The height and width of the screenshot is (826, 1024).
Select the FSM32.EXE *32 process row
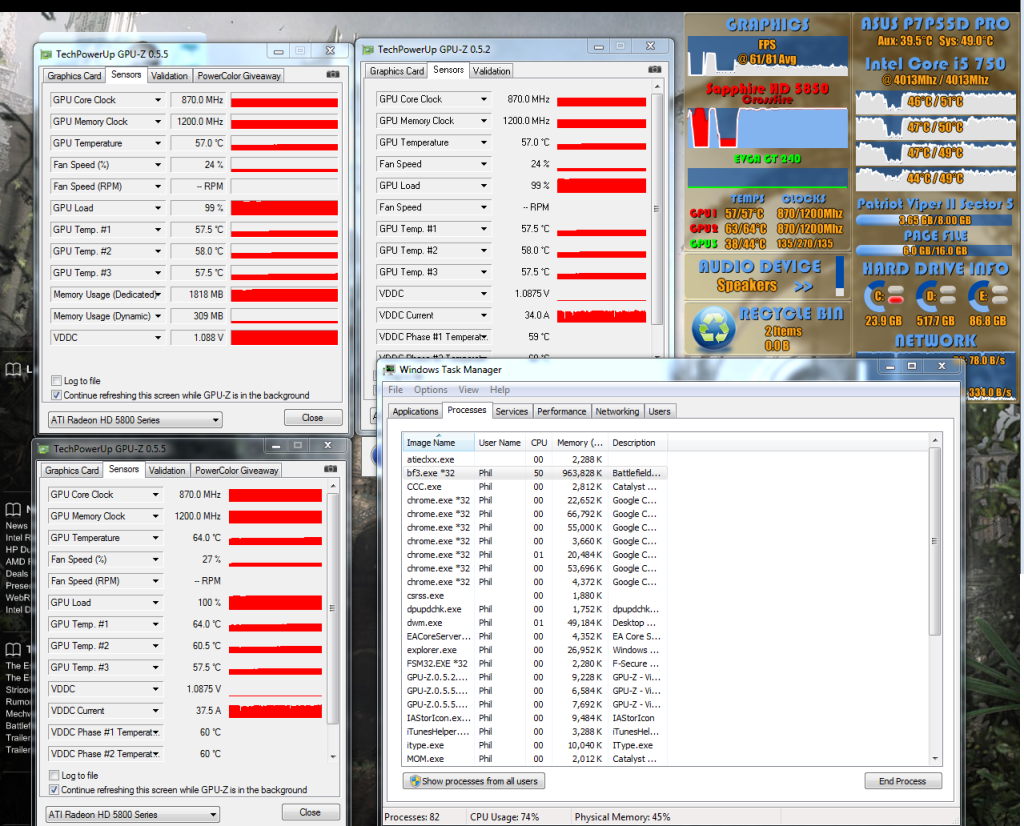534,663
